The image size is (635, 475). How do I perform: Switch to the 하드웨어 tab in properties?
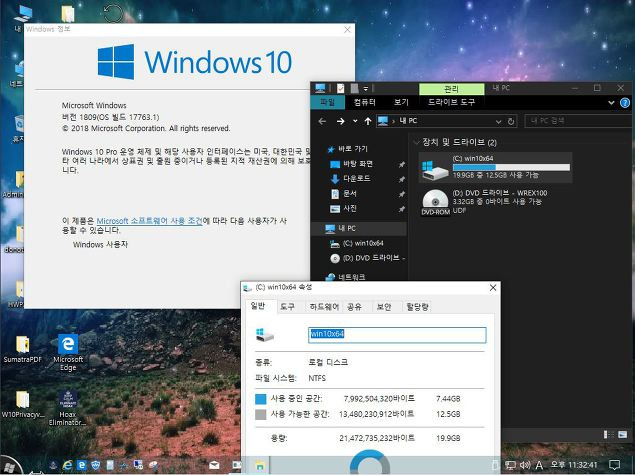click(x=324, y=307)
